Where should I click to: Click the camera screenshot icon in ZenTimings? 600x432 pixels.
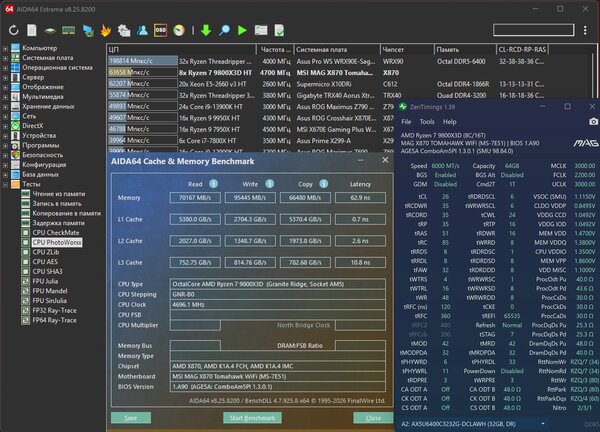593,122
